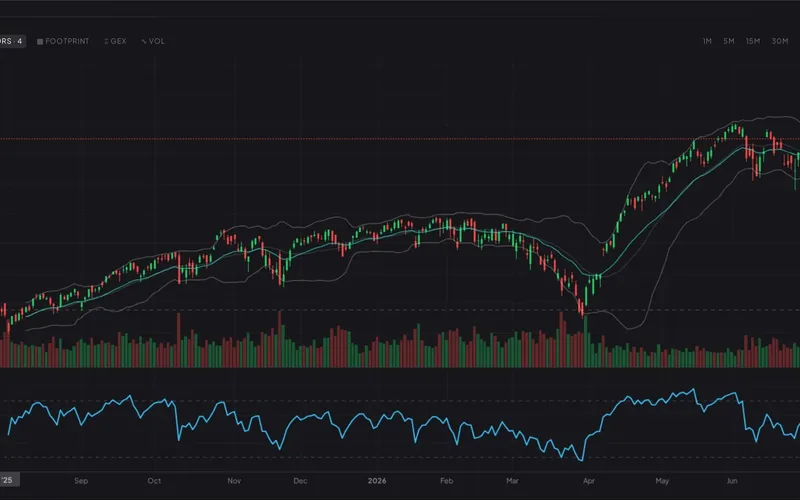The image size is (800, 500).
Task: Select the 1M timeframe
Action: click(x=707, y=41)
